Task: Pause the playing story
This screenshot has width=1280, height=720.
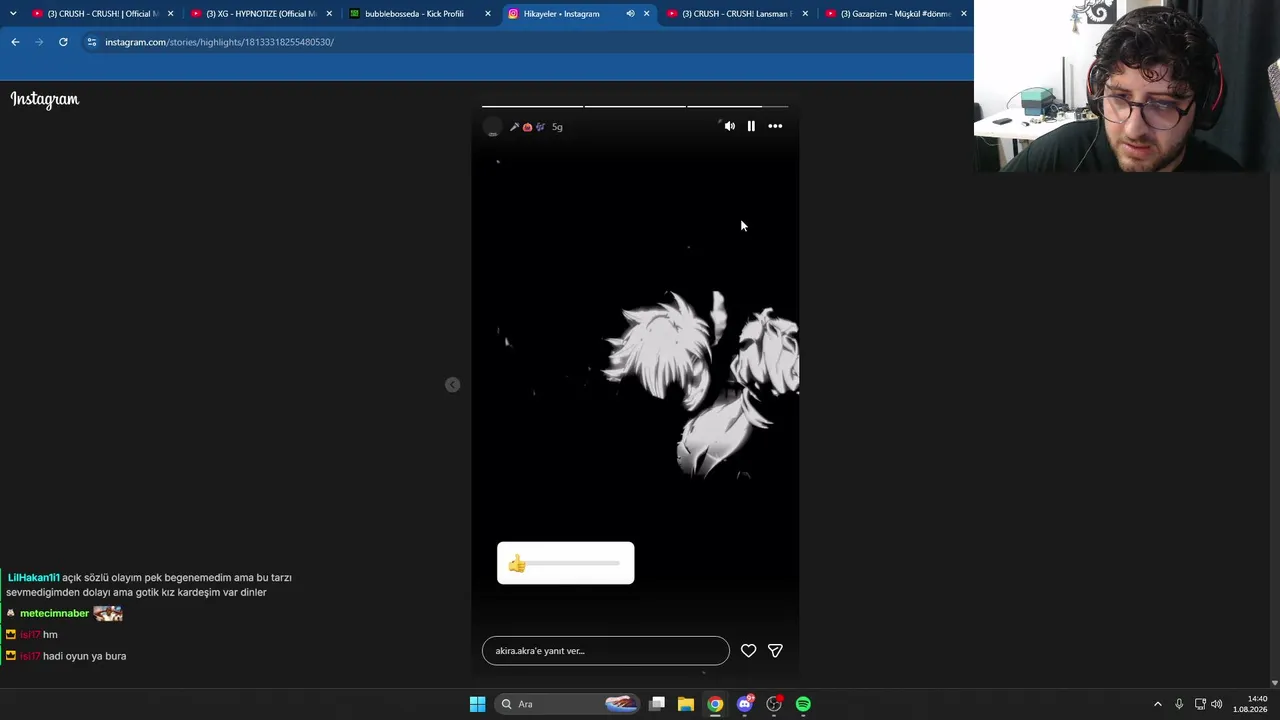Action: coord(751,126)
